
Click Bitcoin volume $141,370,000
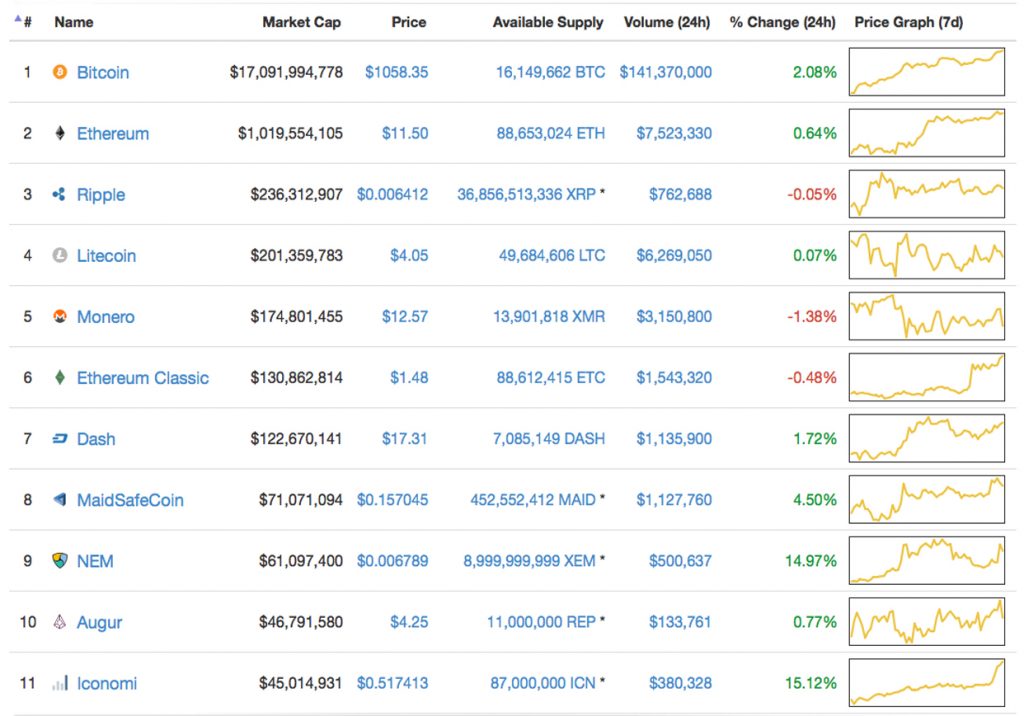(x=665, y=73)
